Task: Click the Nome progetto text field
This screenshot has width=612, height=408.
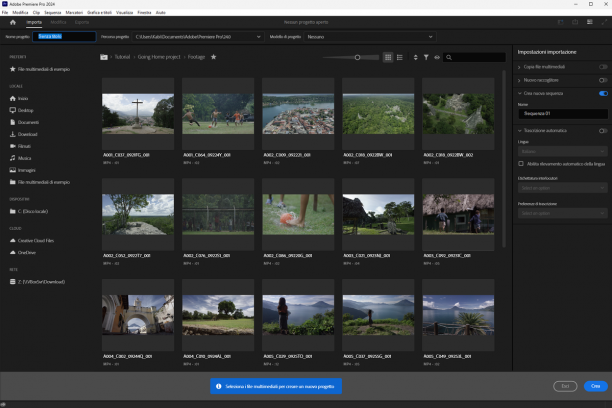Action: [x=64, y=36]
